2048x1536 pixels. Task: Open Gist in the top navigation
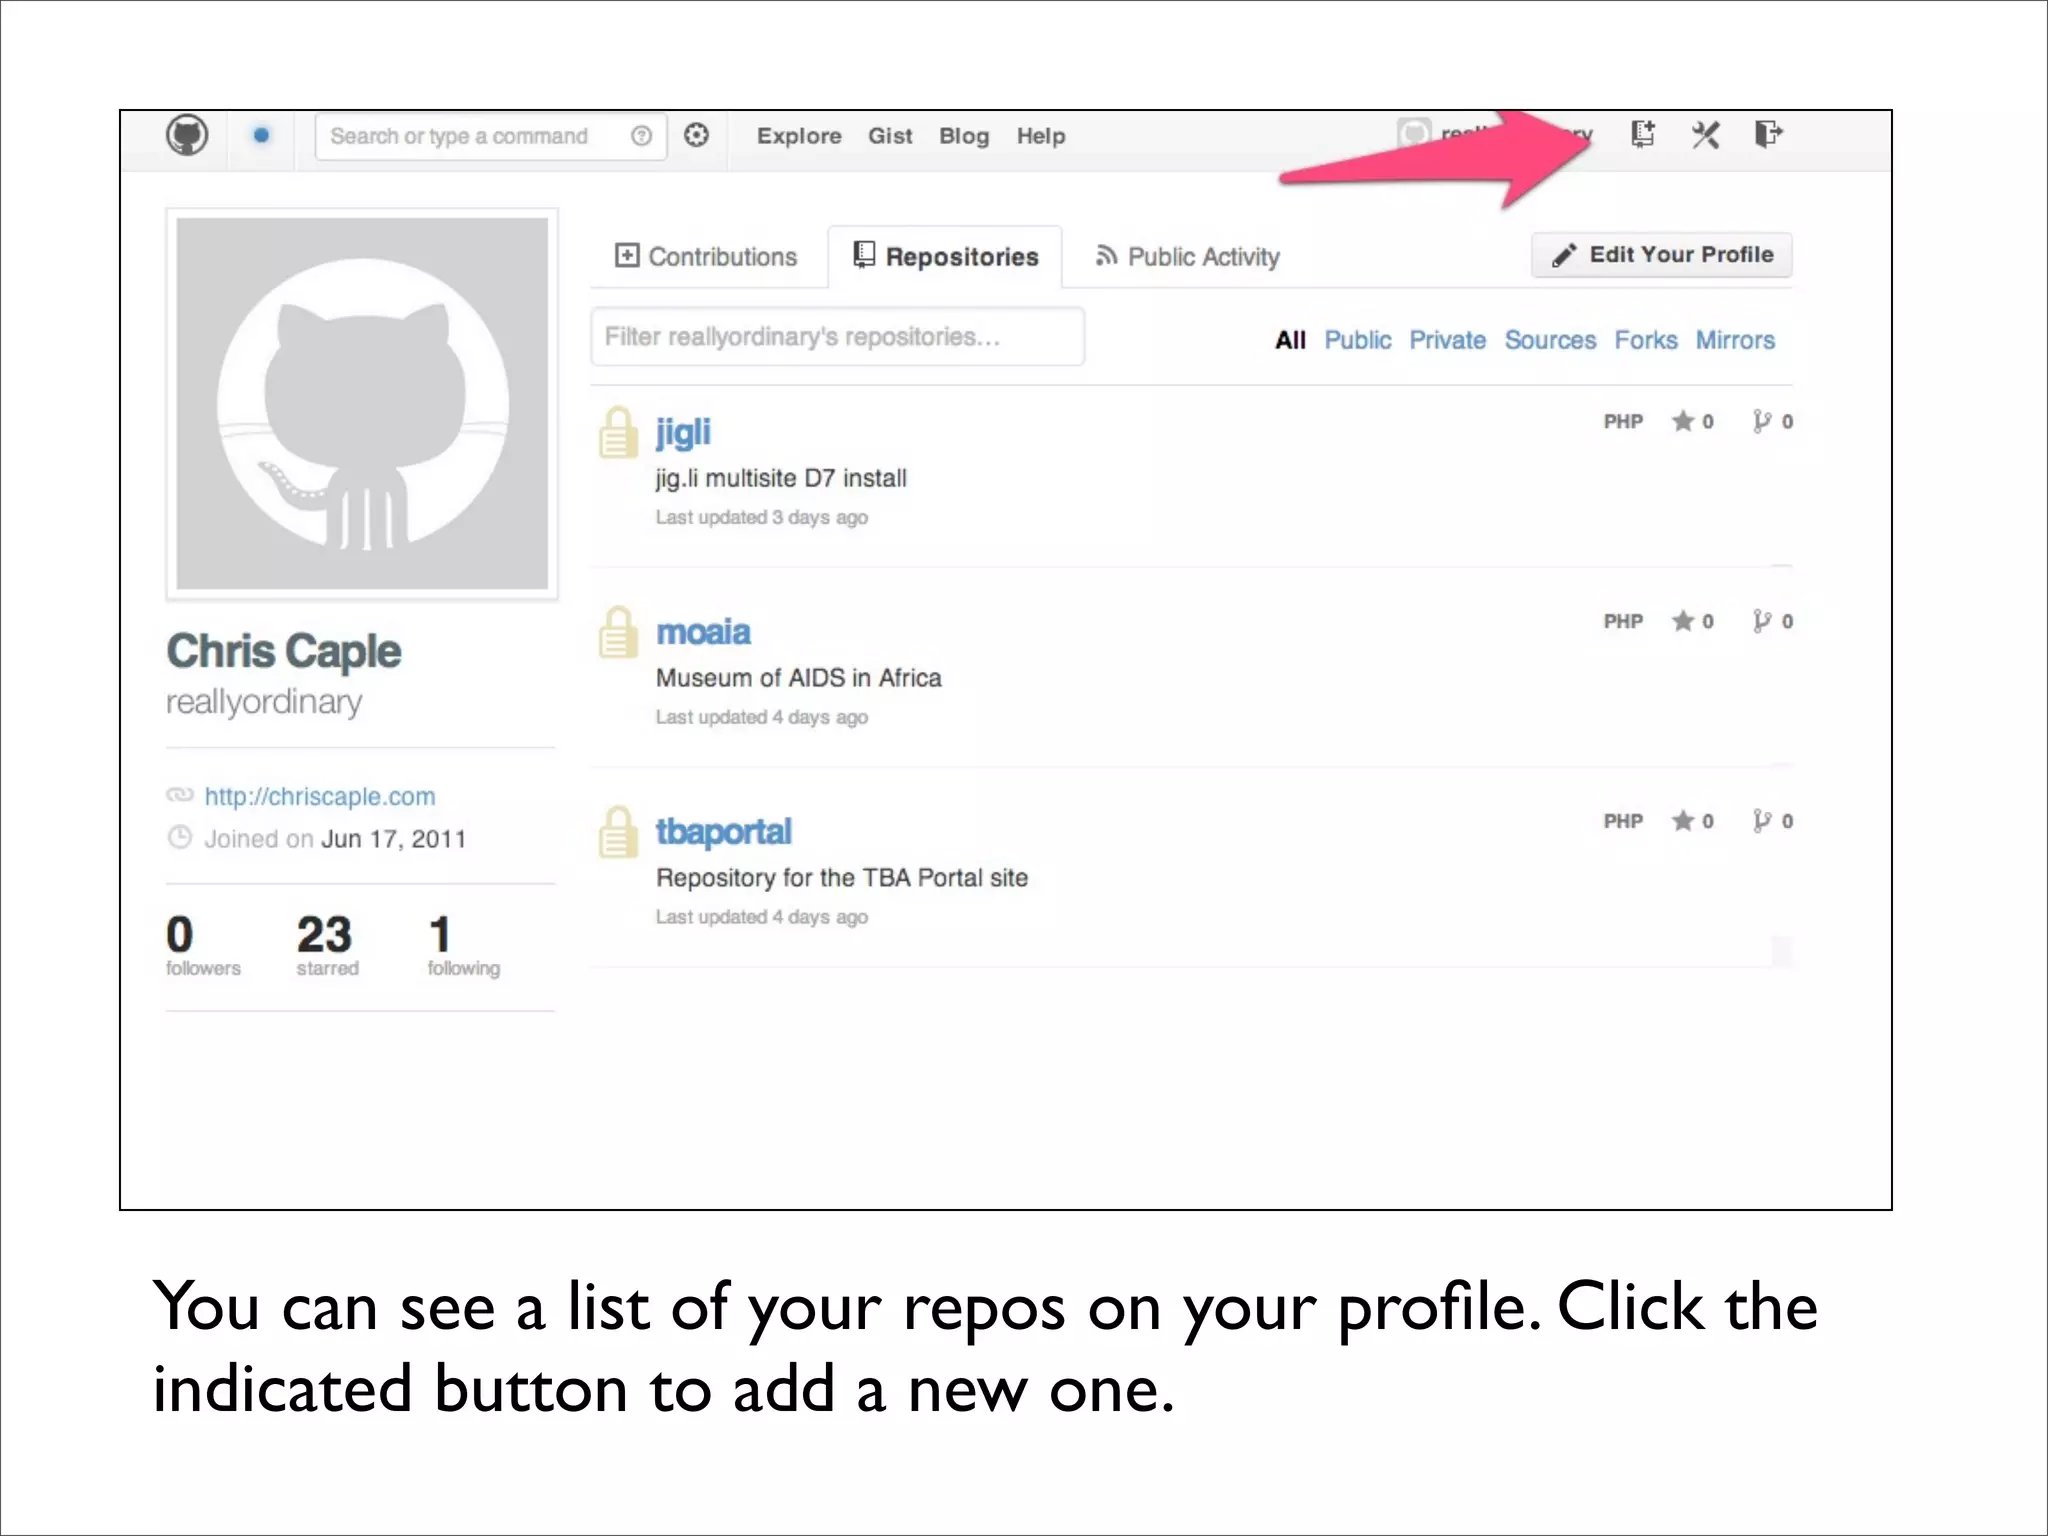(x=890, y=136)
